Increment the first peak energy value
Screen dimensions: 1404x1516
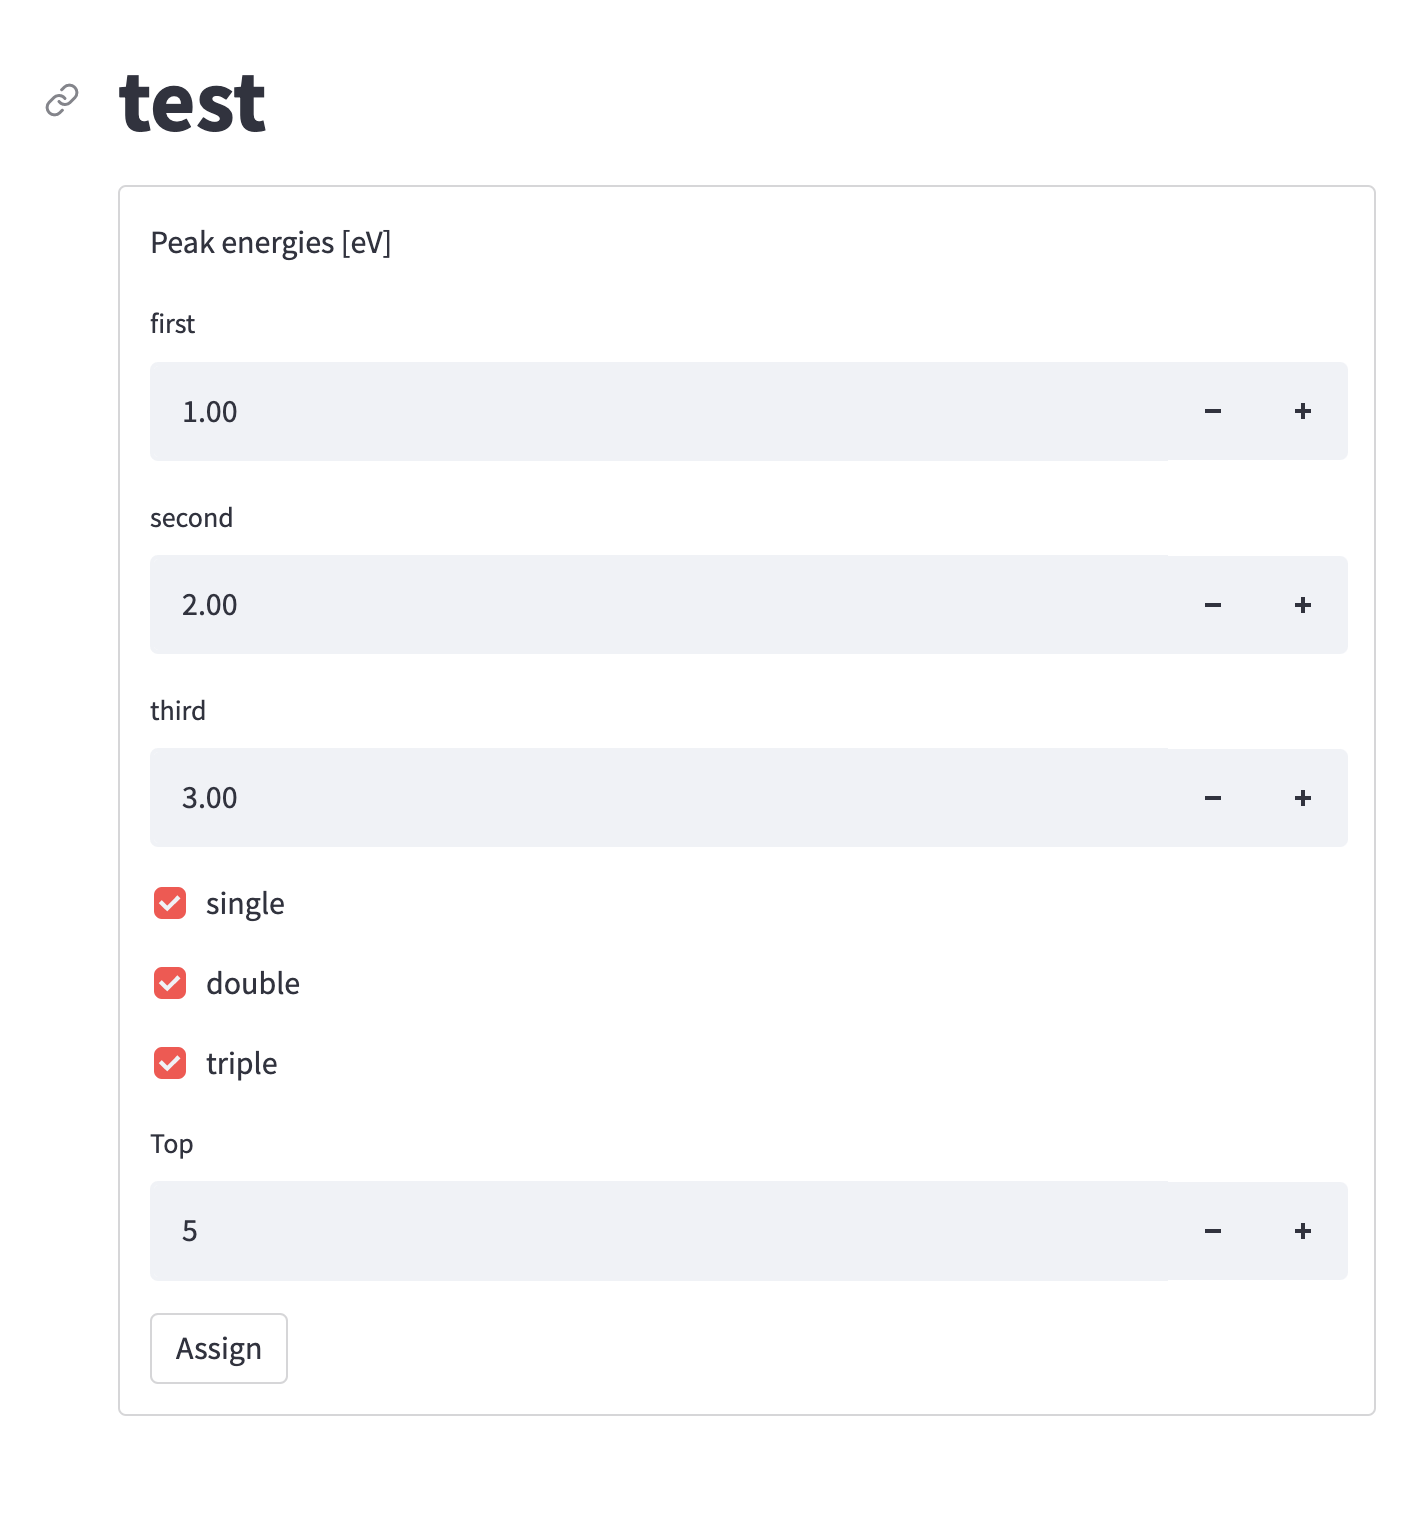(x=1303, y=411)
